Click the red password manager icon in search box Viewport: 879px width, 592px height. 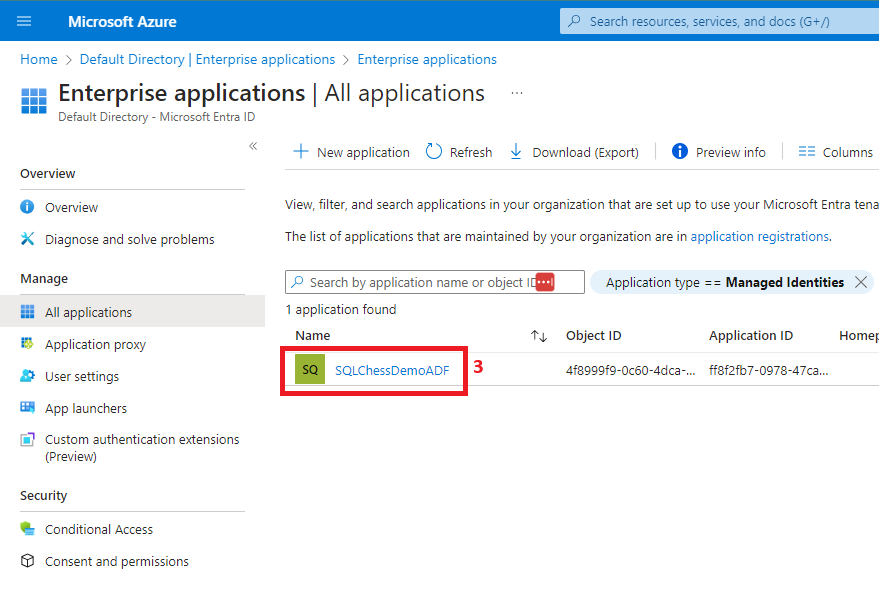545,282
